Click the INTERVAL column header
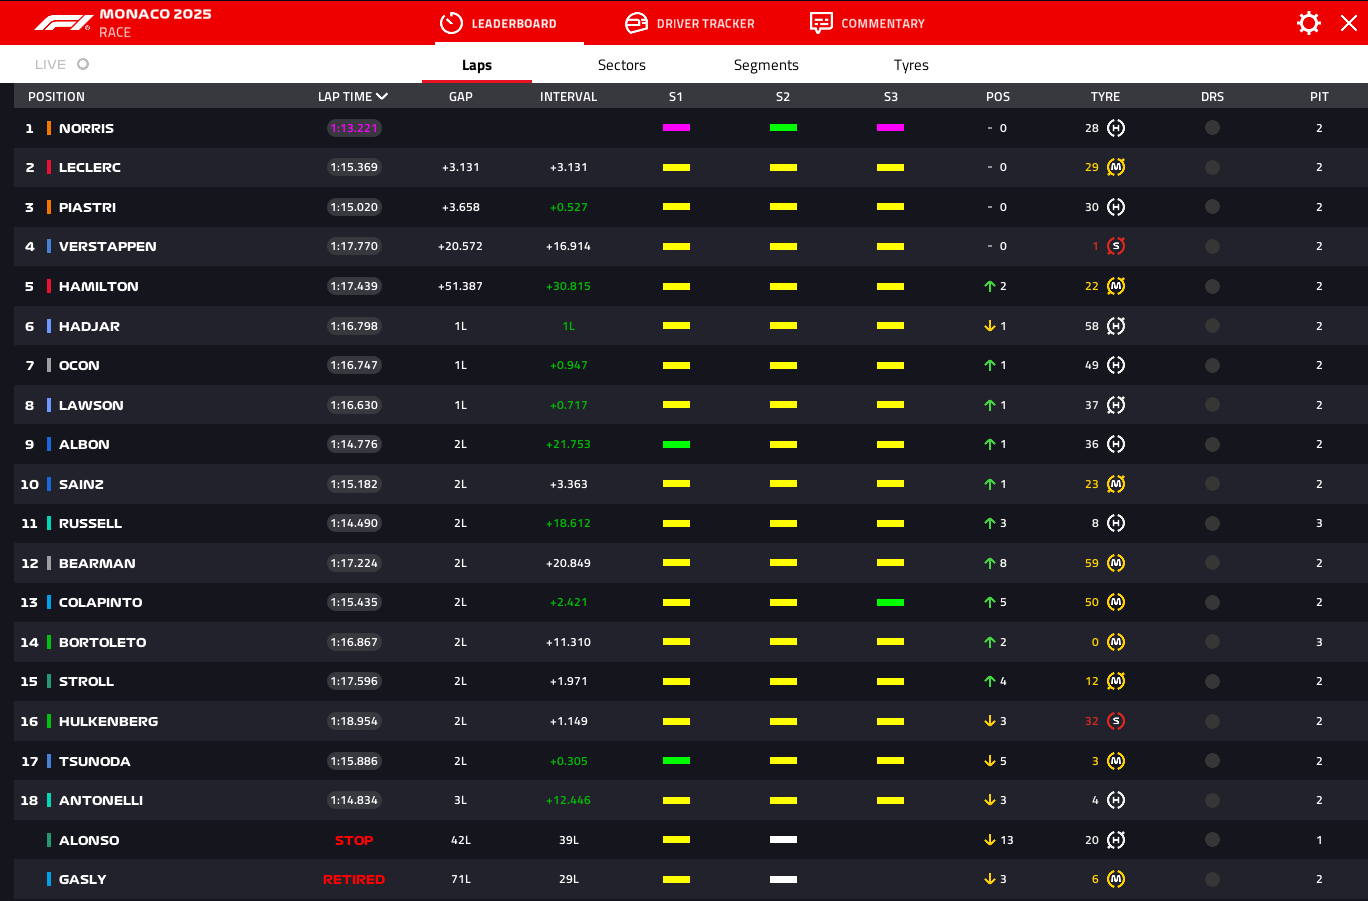Screen dimensions: 1368x901 click(568, 97)
